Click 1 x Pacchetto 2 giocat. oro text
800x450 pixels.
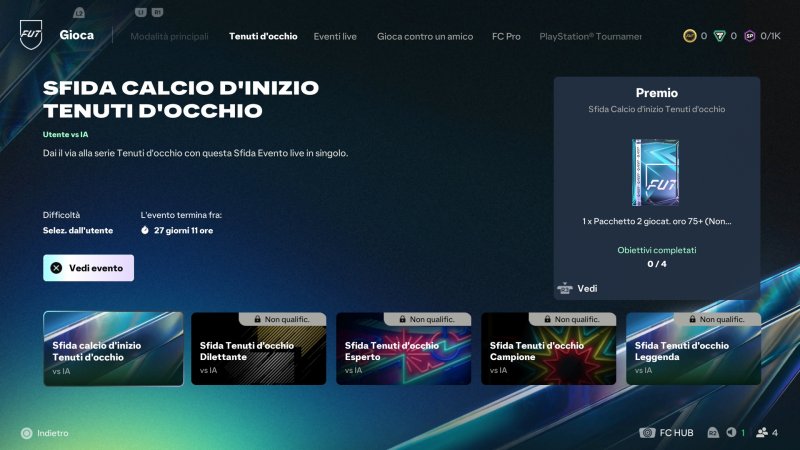coord(657,221)
